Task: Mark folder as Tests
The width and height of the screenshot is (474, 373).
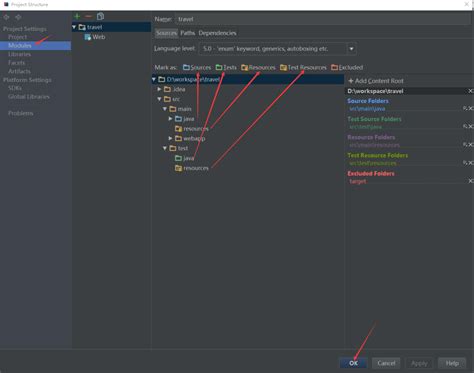Action: (226, 68)
